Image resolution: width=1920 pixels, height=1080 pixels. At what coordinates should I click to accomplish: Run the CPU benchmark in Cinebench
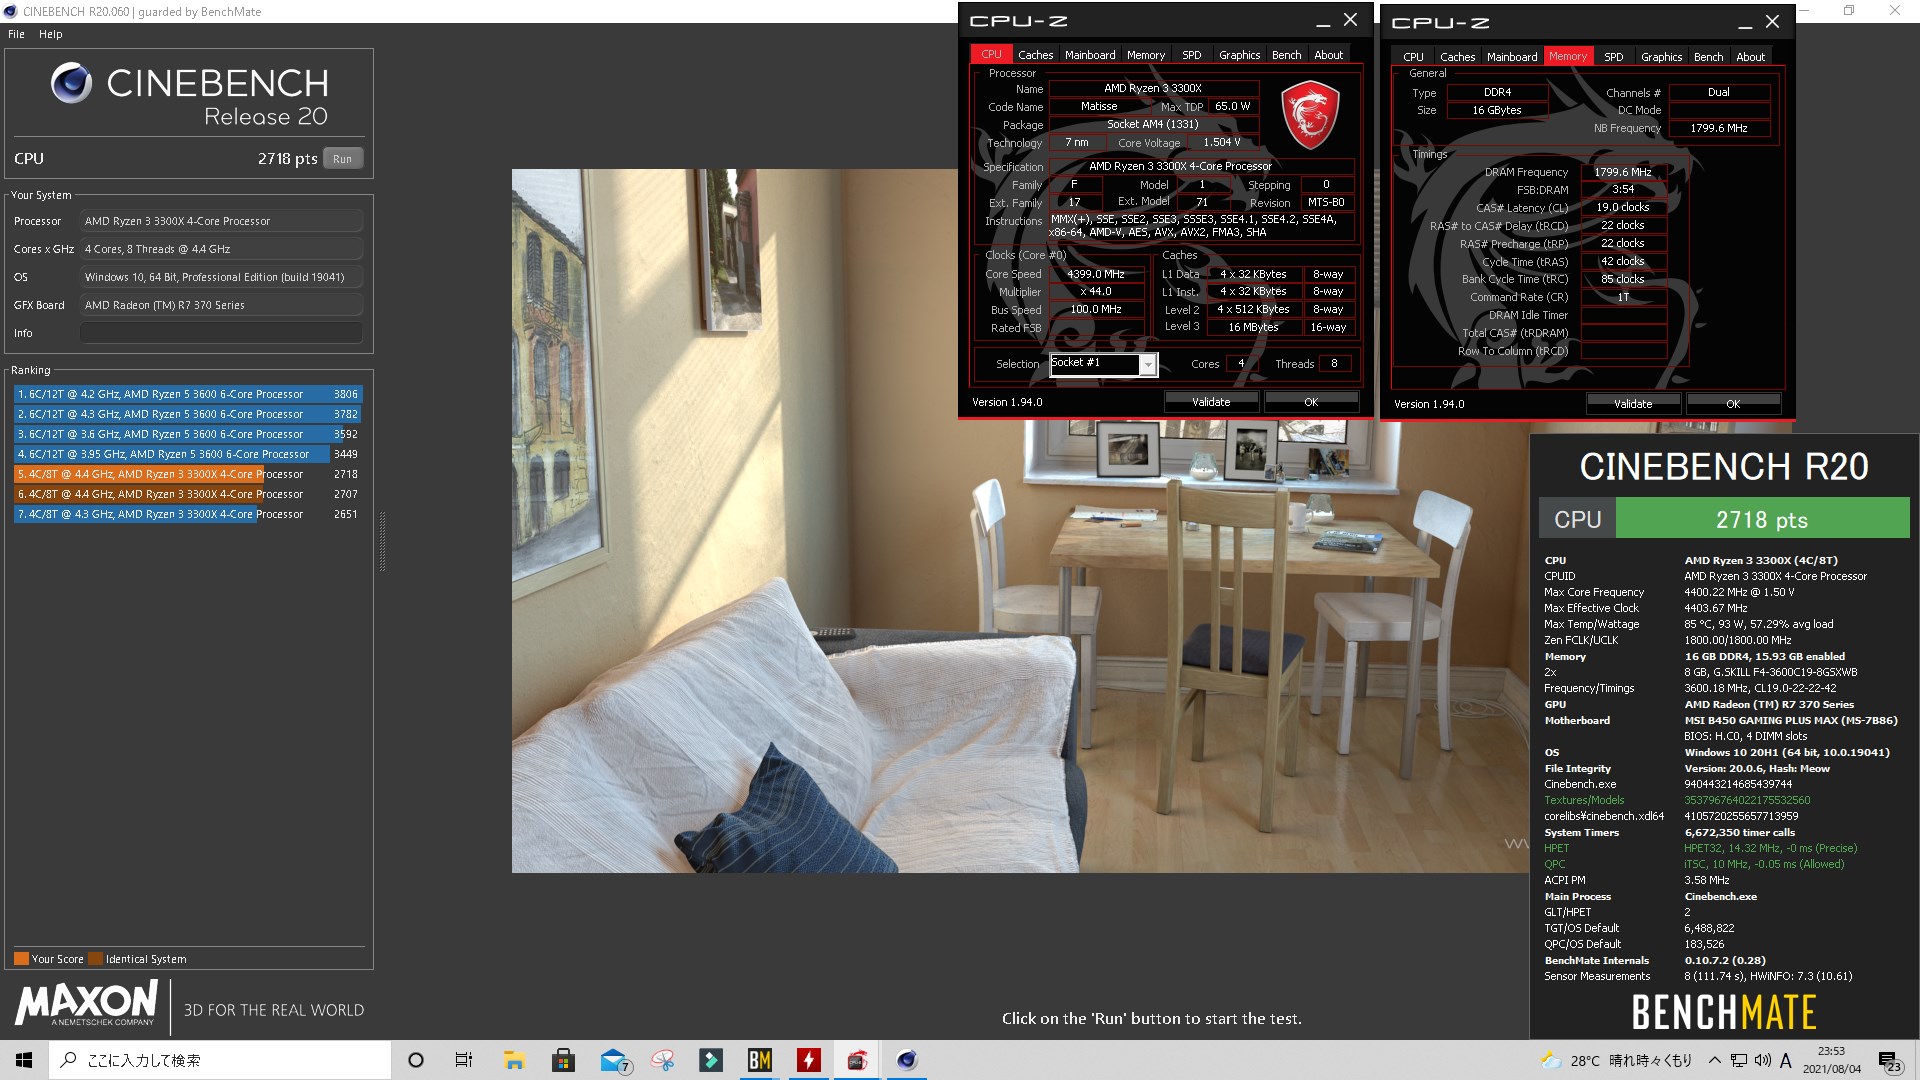pos(343,159)
